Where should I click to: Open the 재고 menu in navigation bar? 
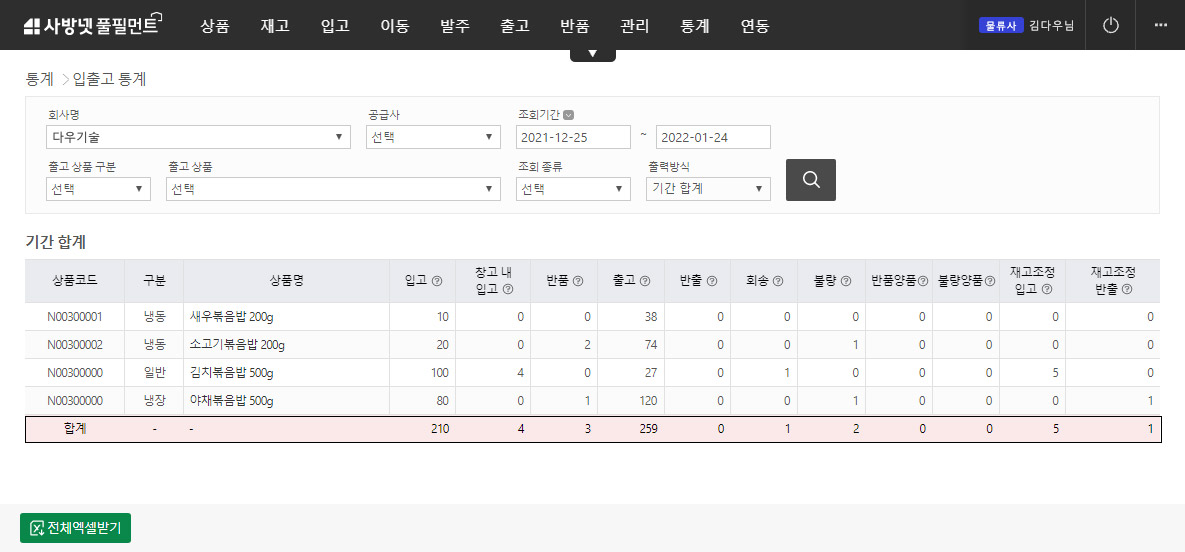(x=274, y=26)
